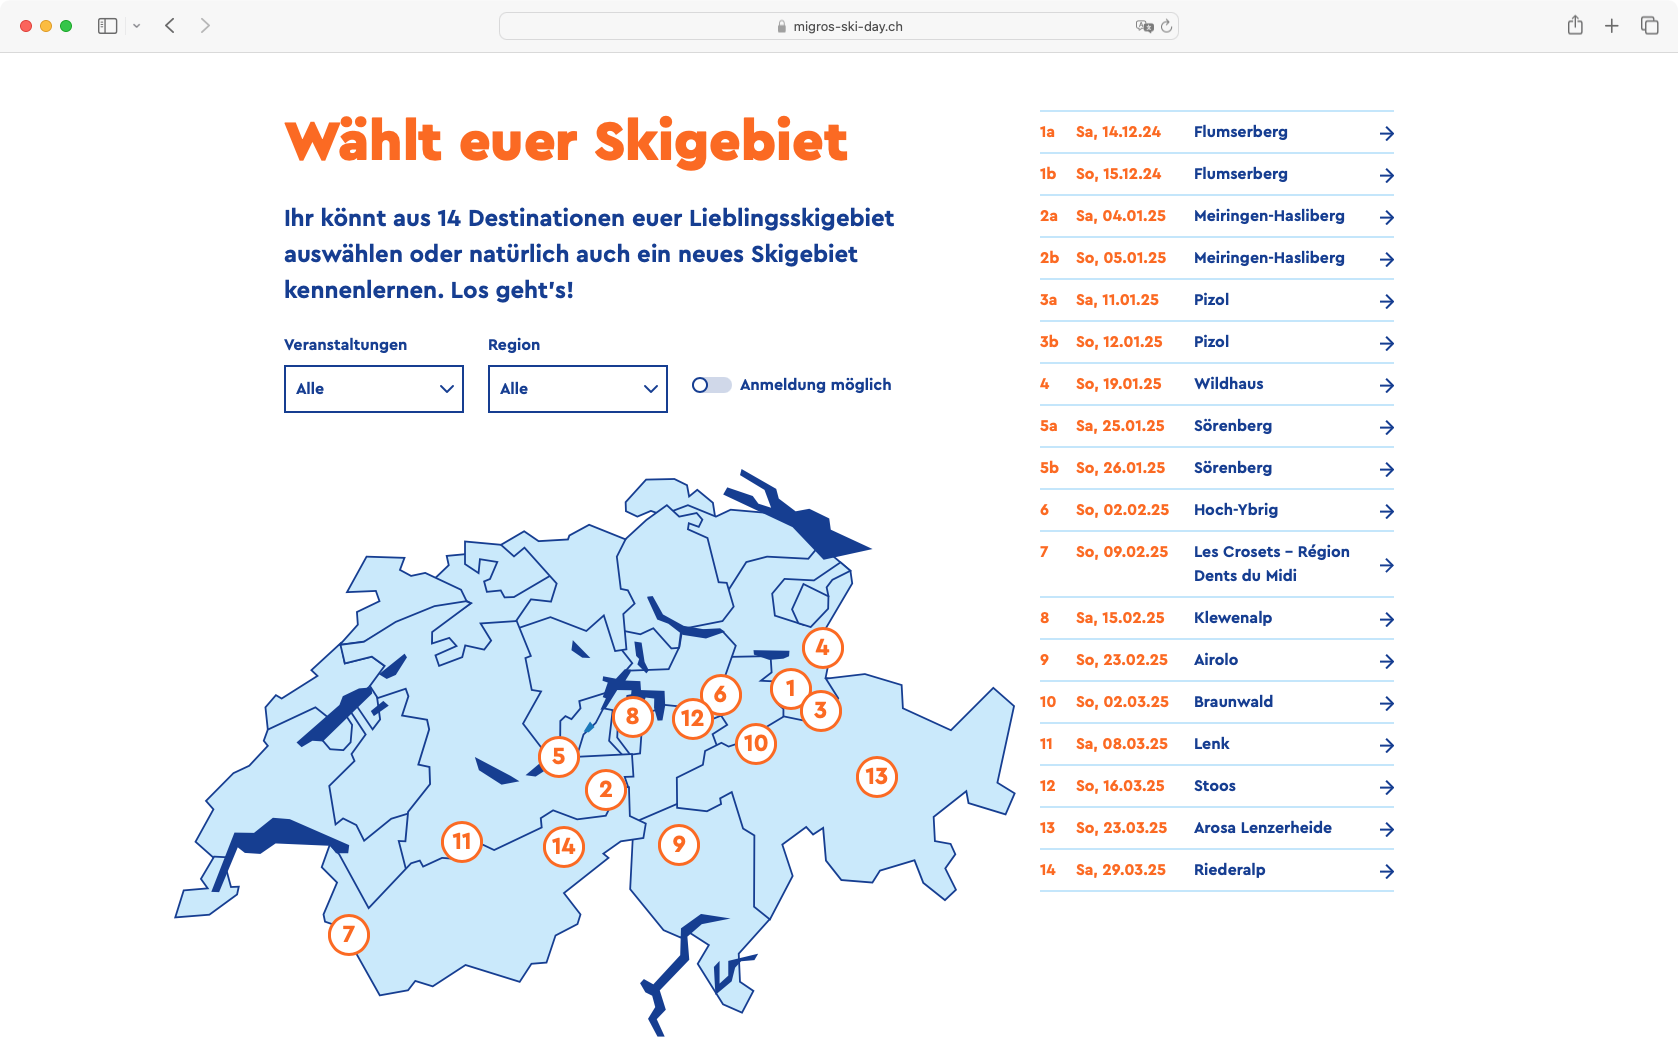The image size is (1678, 1048).
Task: Select map marker 11 for Lenk
Action: 462,842
